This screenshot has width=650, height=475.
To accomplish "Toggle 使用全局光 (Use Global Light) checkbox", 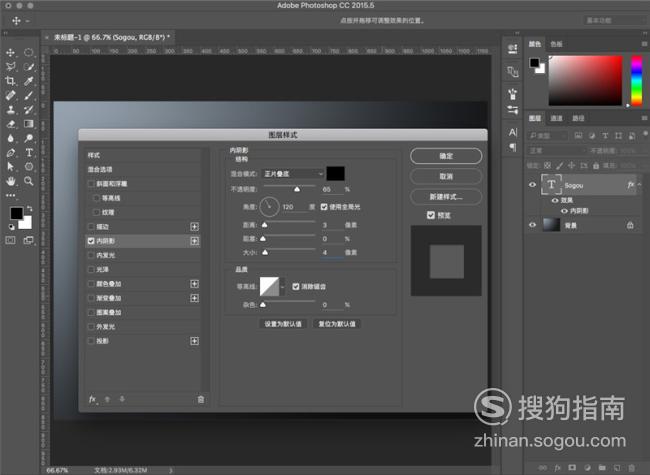I will click(x=324, y=206).
